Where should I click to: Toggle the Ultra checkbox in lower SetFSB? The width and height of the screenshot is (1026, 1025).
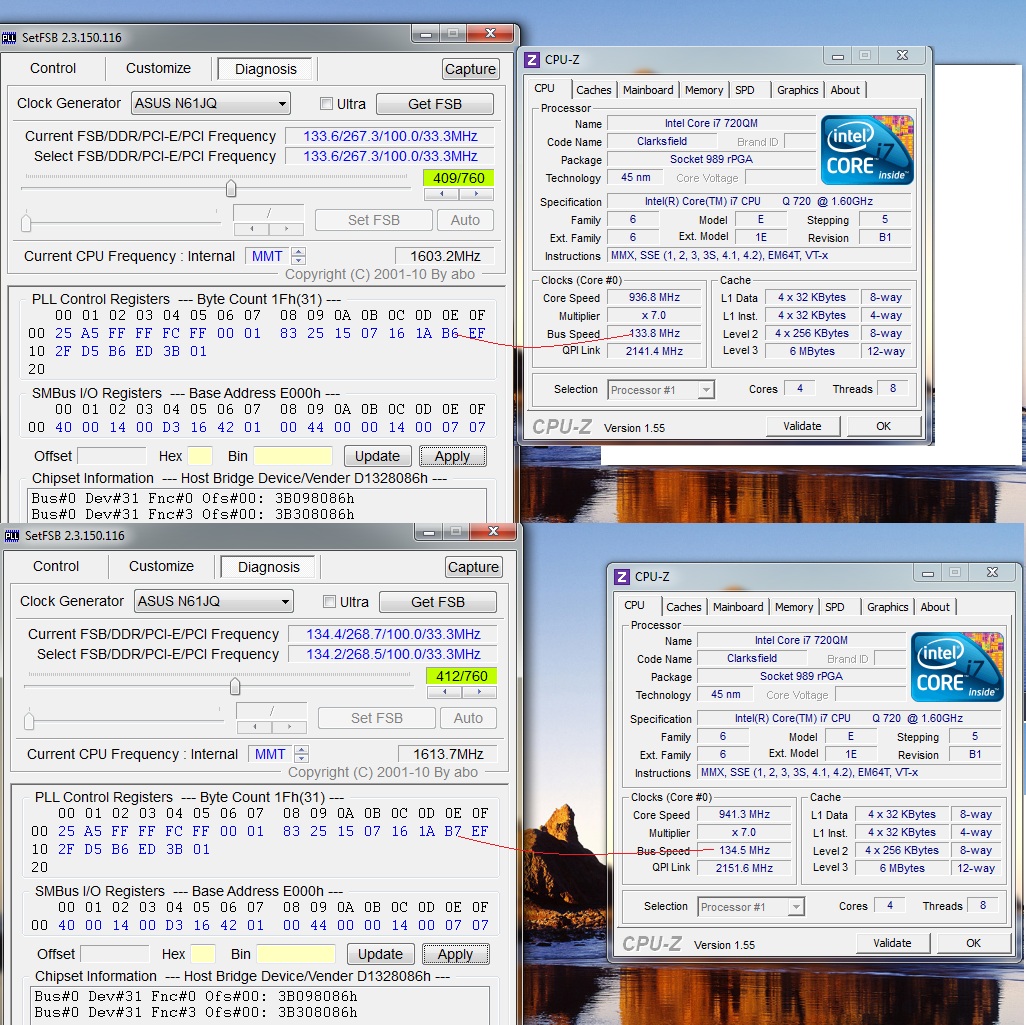[329, 602]
